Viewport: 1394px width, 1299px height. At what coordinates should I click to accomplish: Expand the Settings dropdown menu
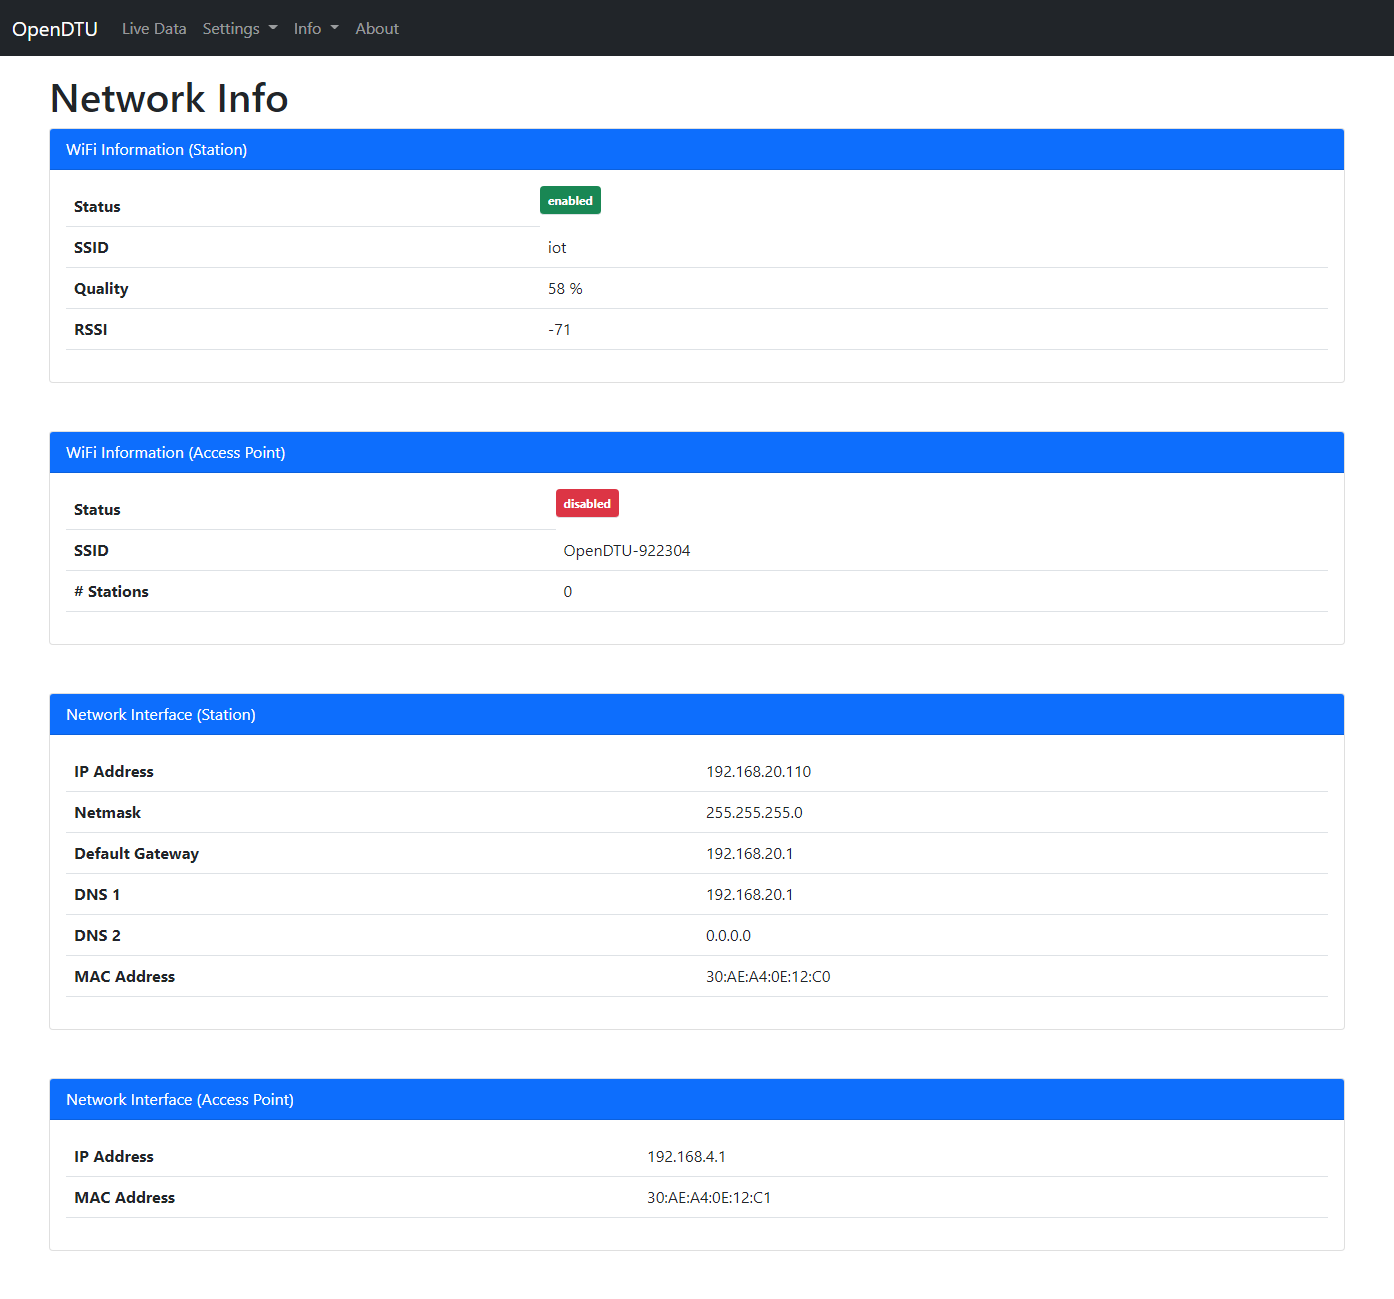[239, 29]
